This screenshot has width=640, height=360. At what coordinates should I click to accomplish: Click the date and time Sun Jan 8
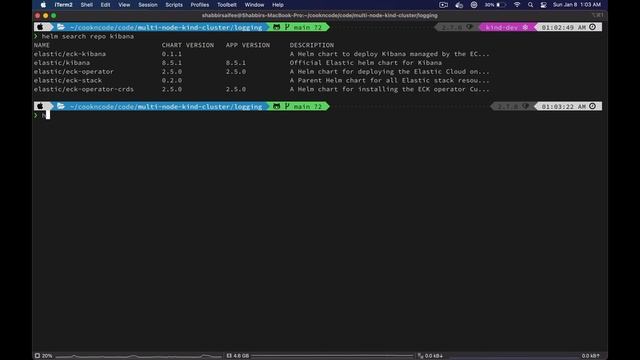577,5
